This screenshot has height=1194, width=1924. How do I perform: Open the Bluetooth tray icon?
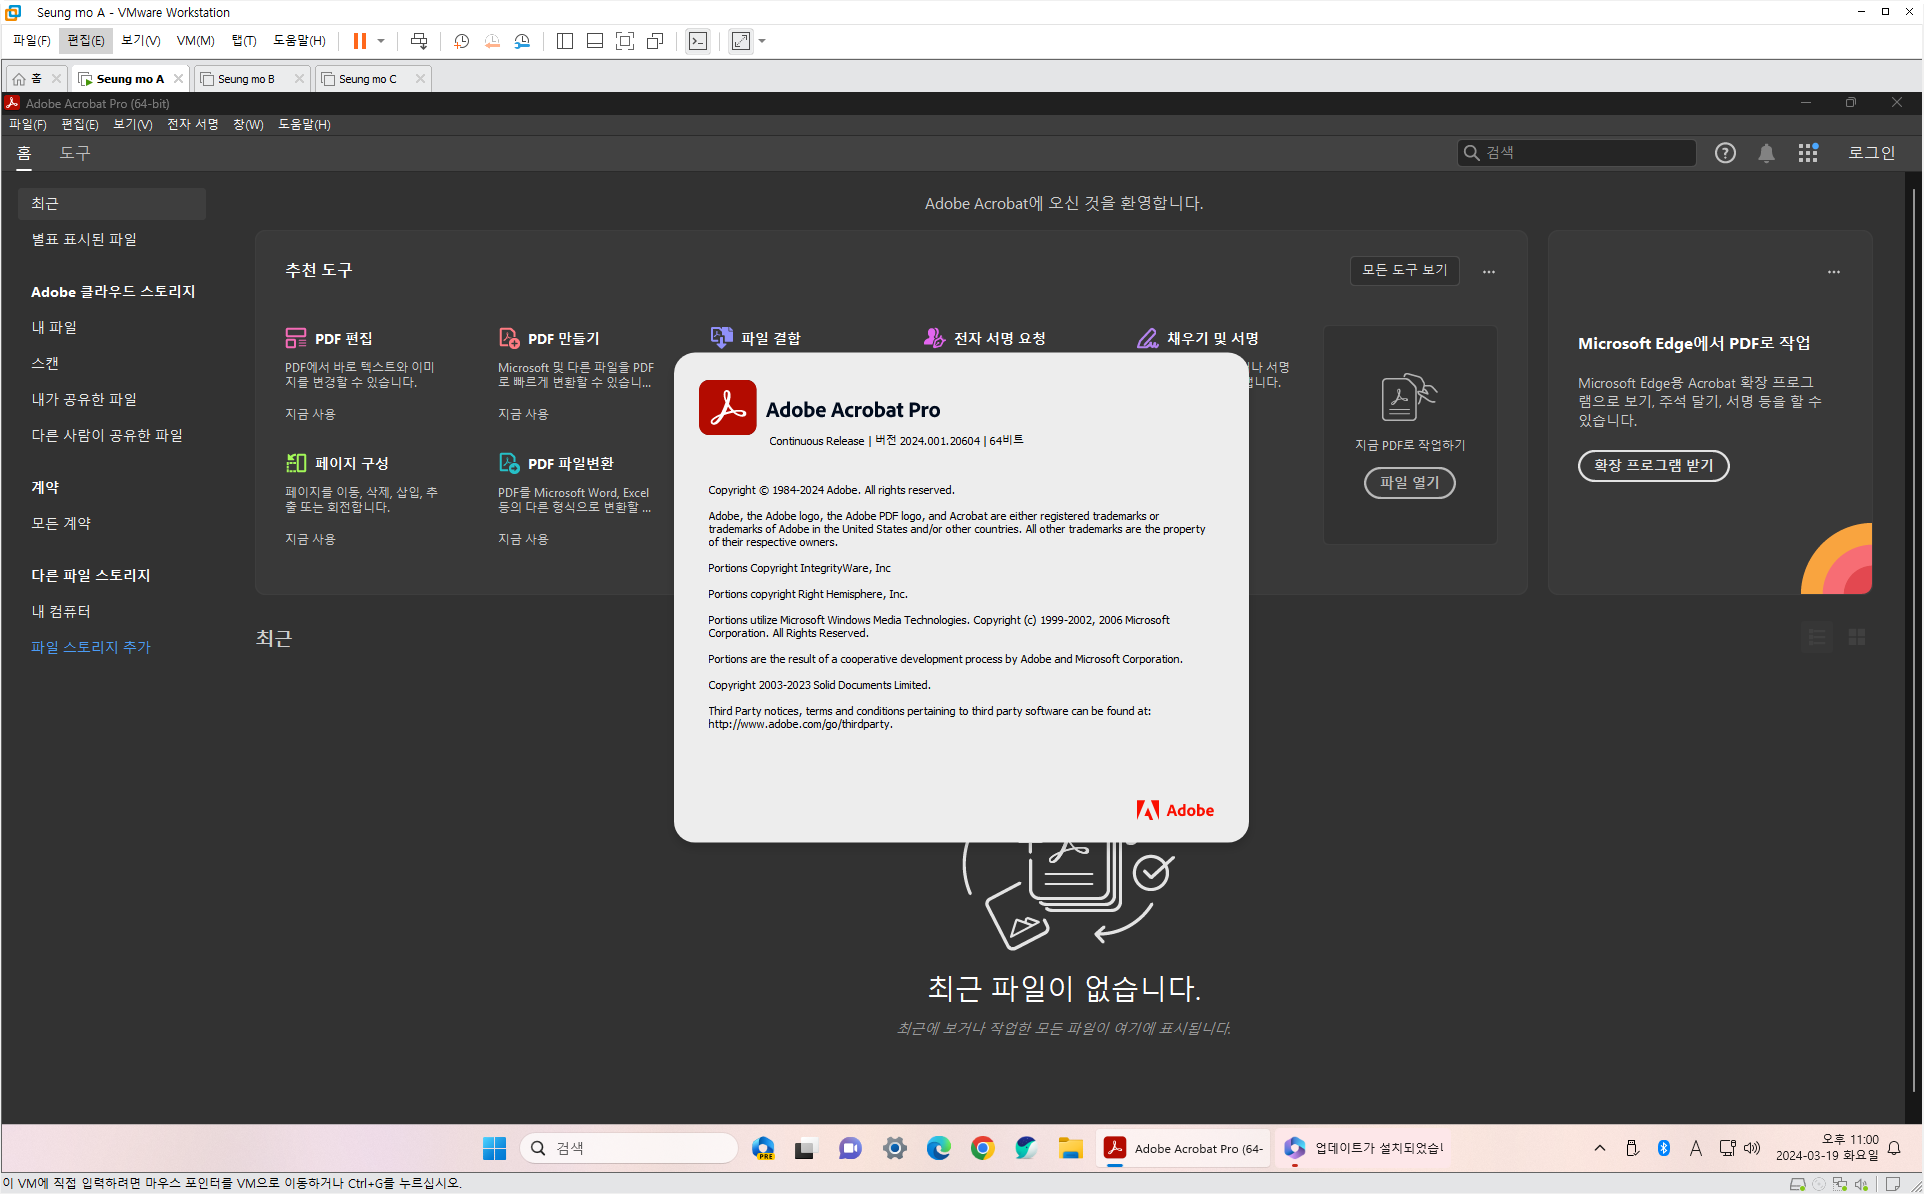(x=1664, y=1148)
